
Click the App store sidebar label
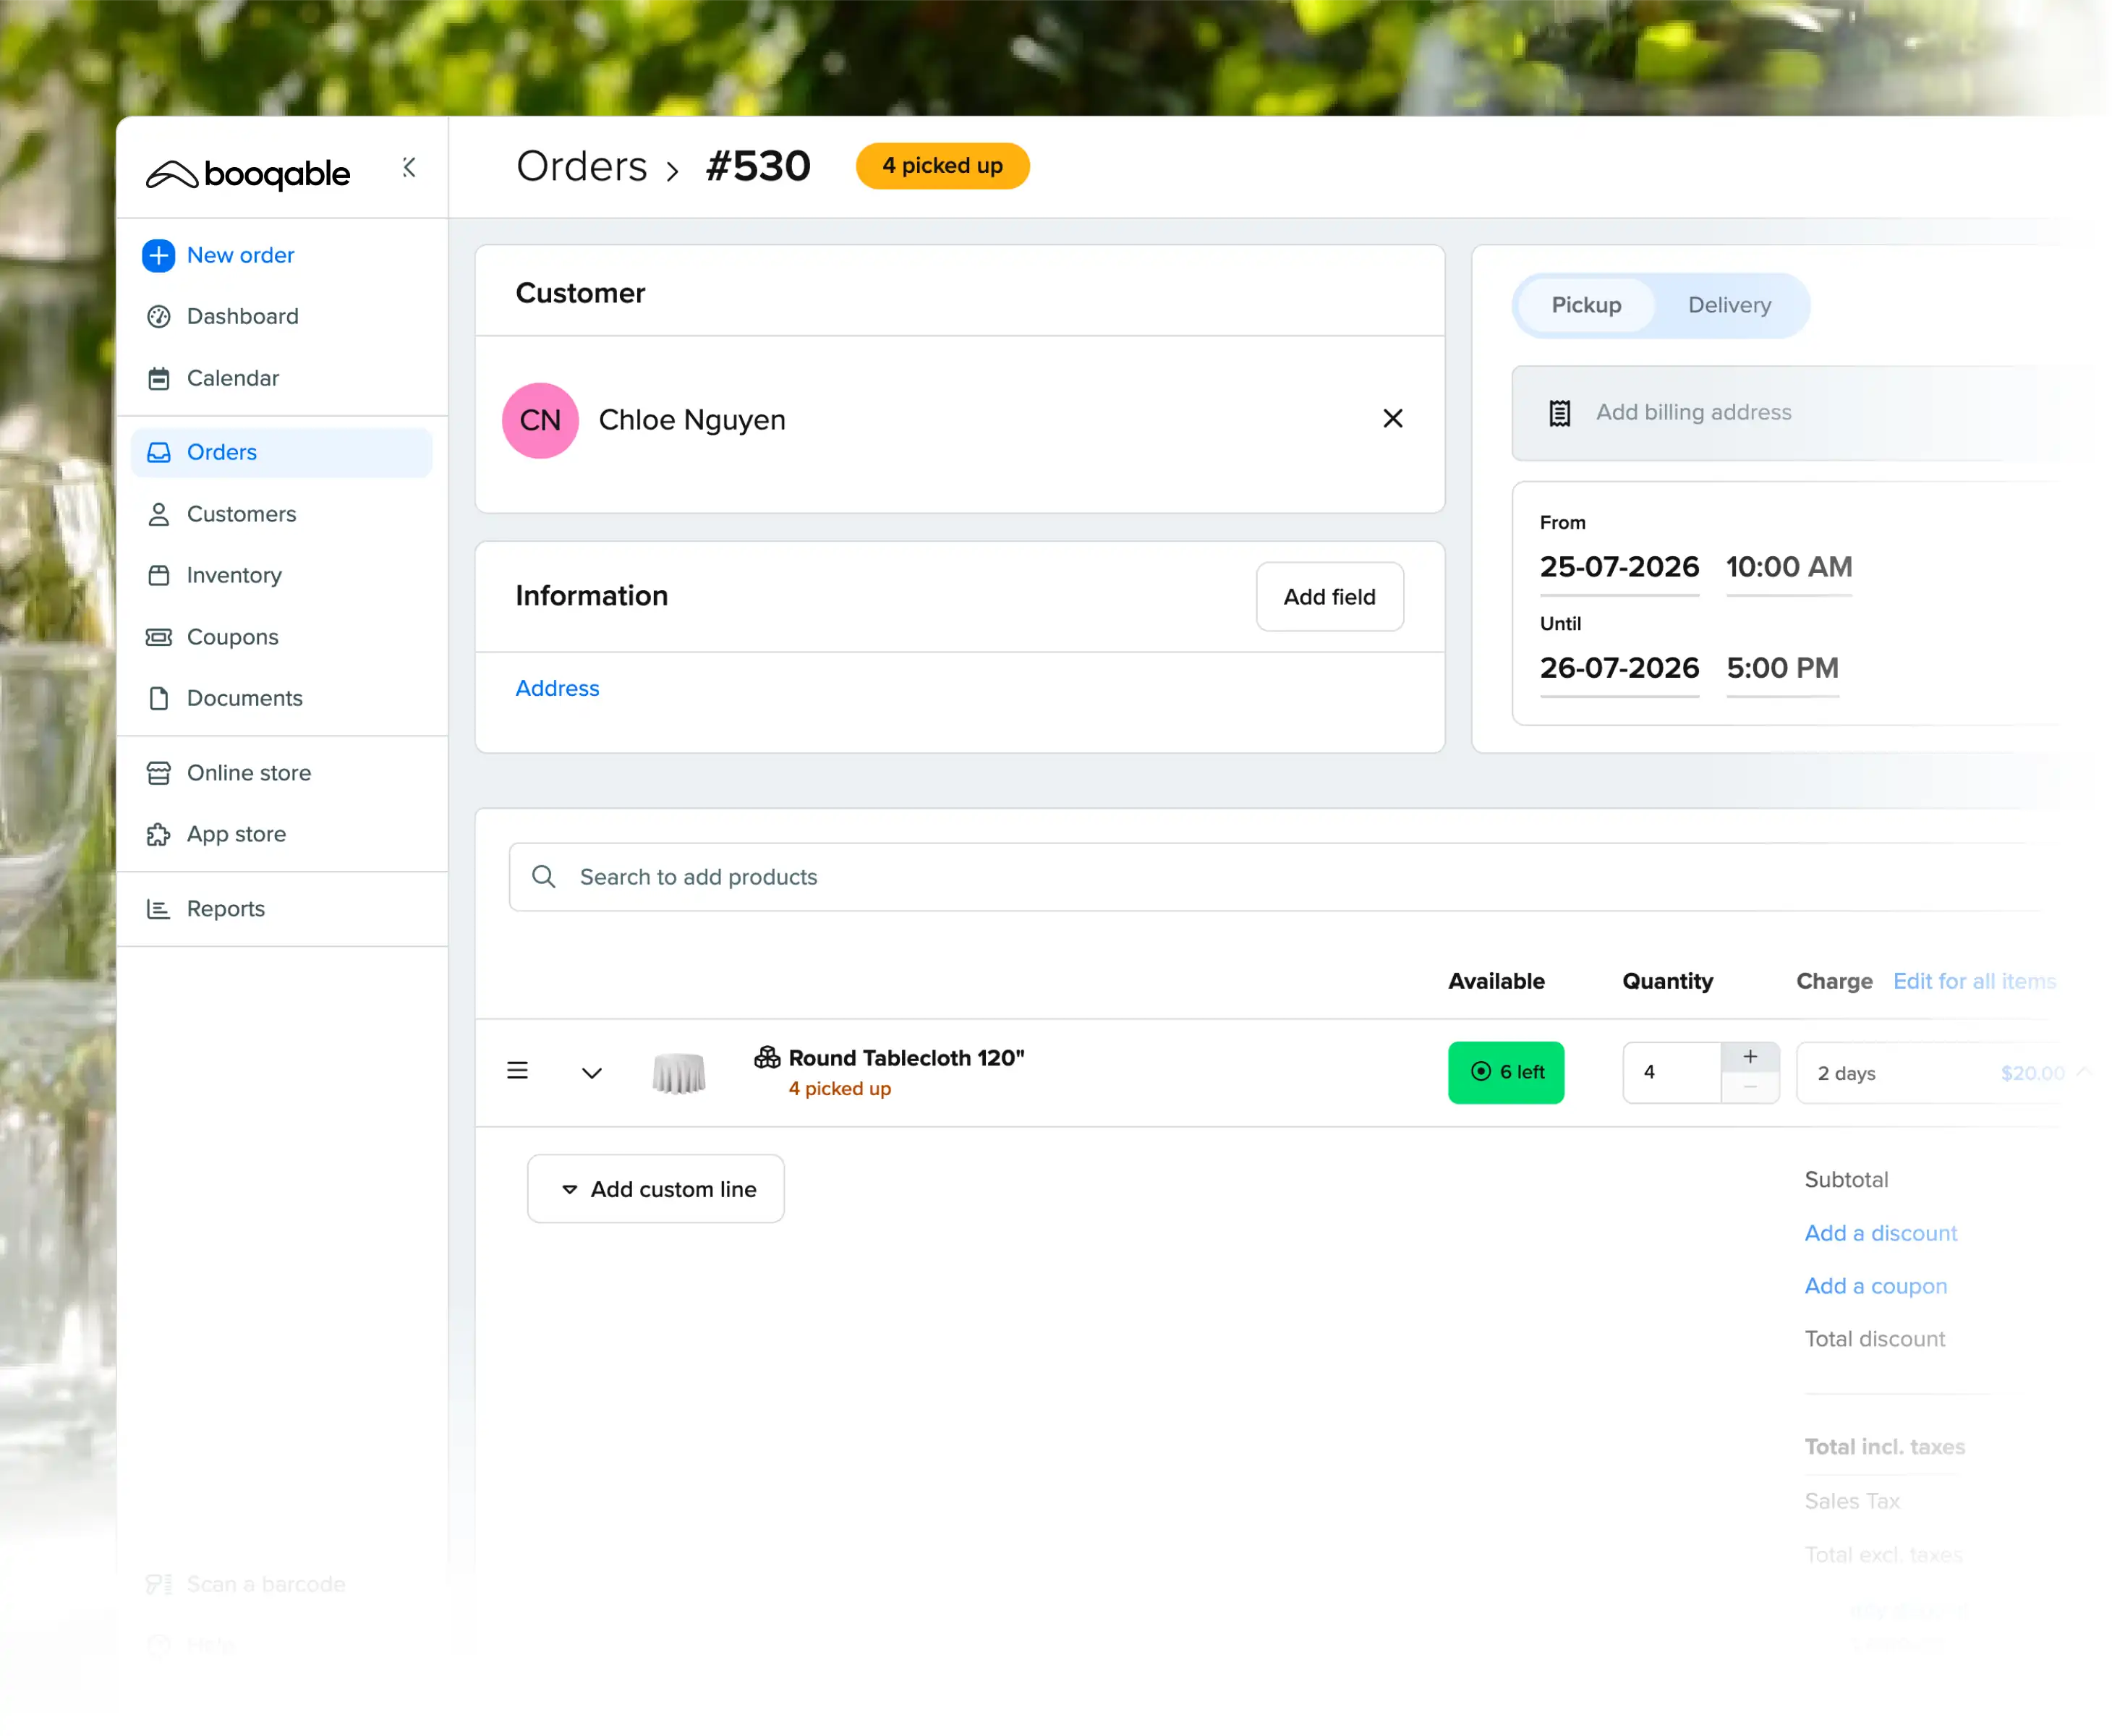tap(236, 834)
